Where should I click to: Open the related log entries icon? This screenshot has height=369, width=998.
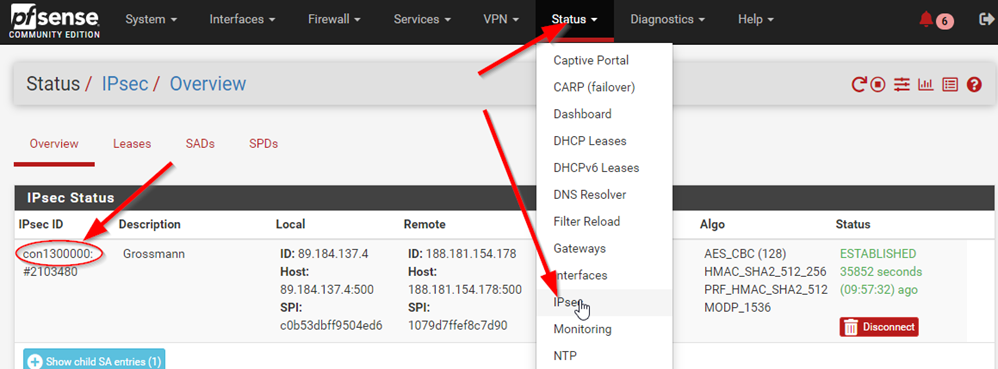[950, 84]
